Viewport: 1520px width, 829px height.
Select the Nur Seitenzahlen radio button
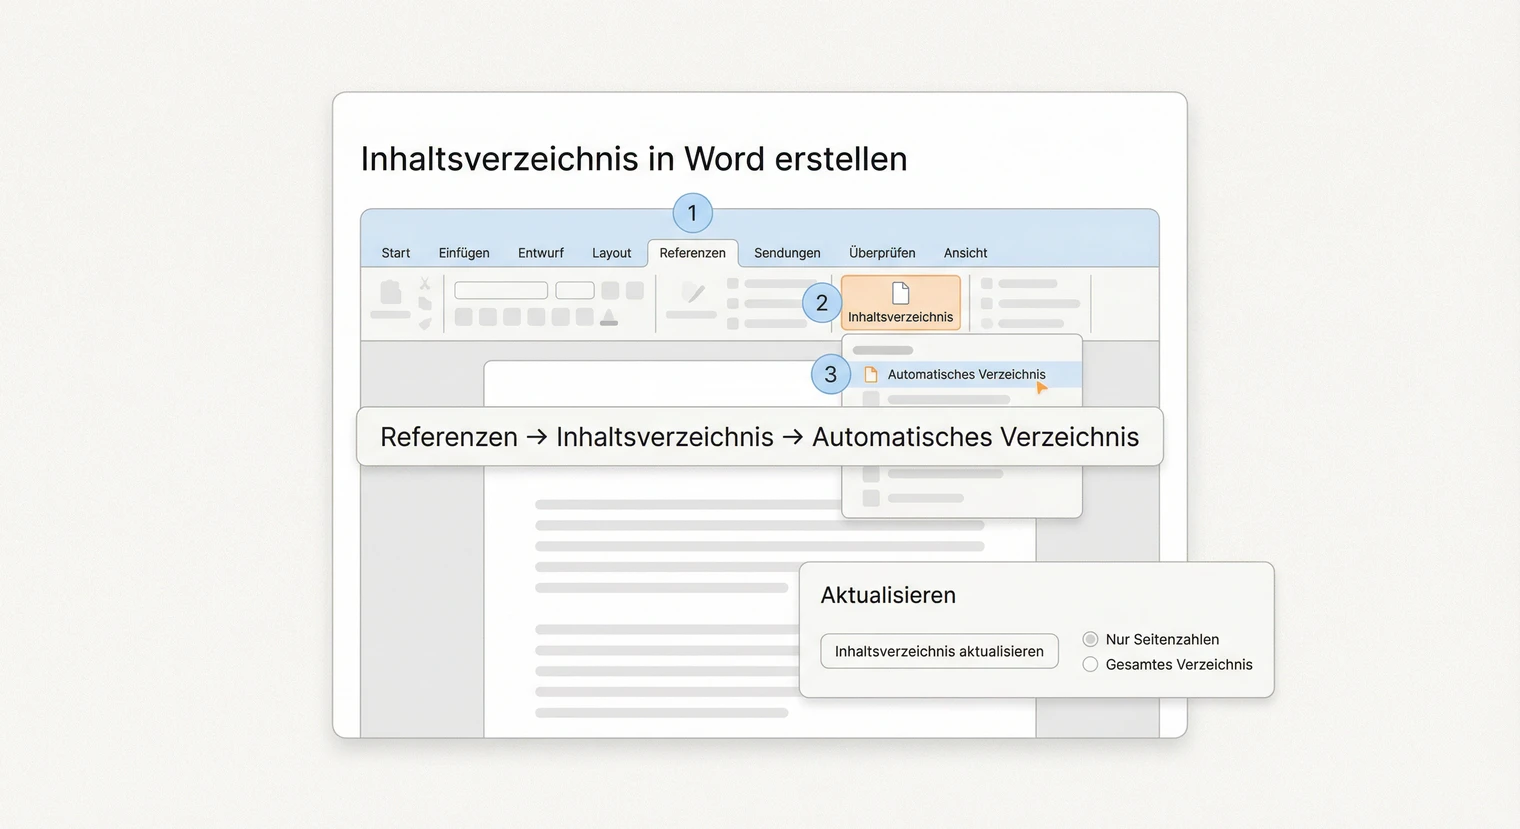(1089, 639)
